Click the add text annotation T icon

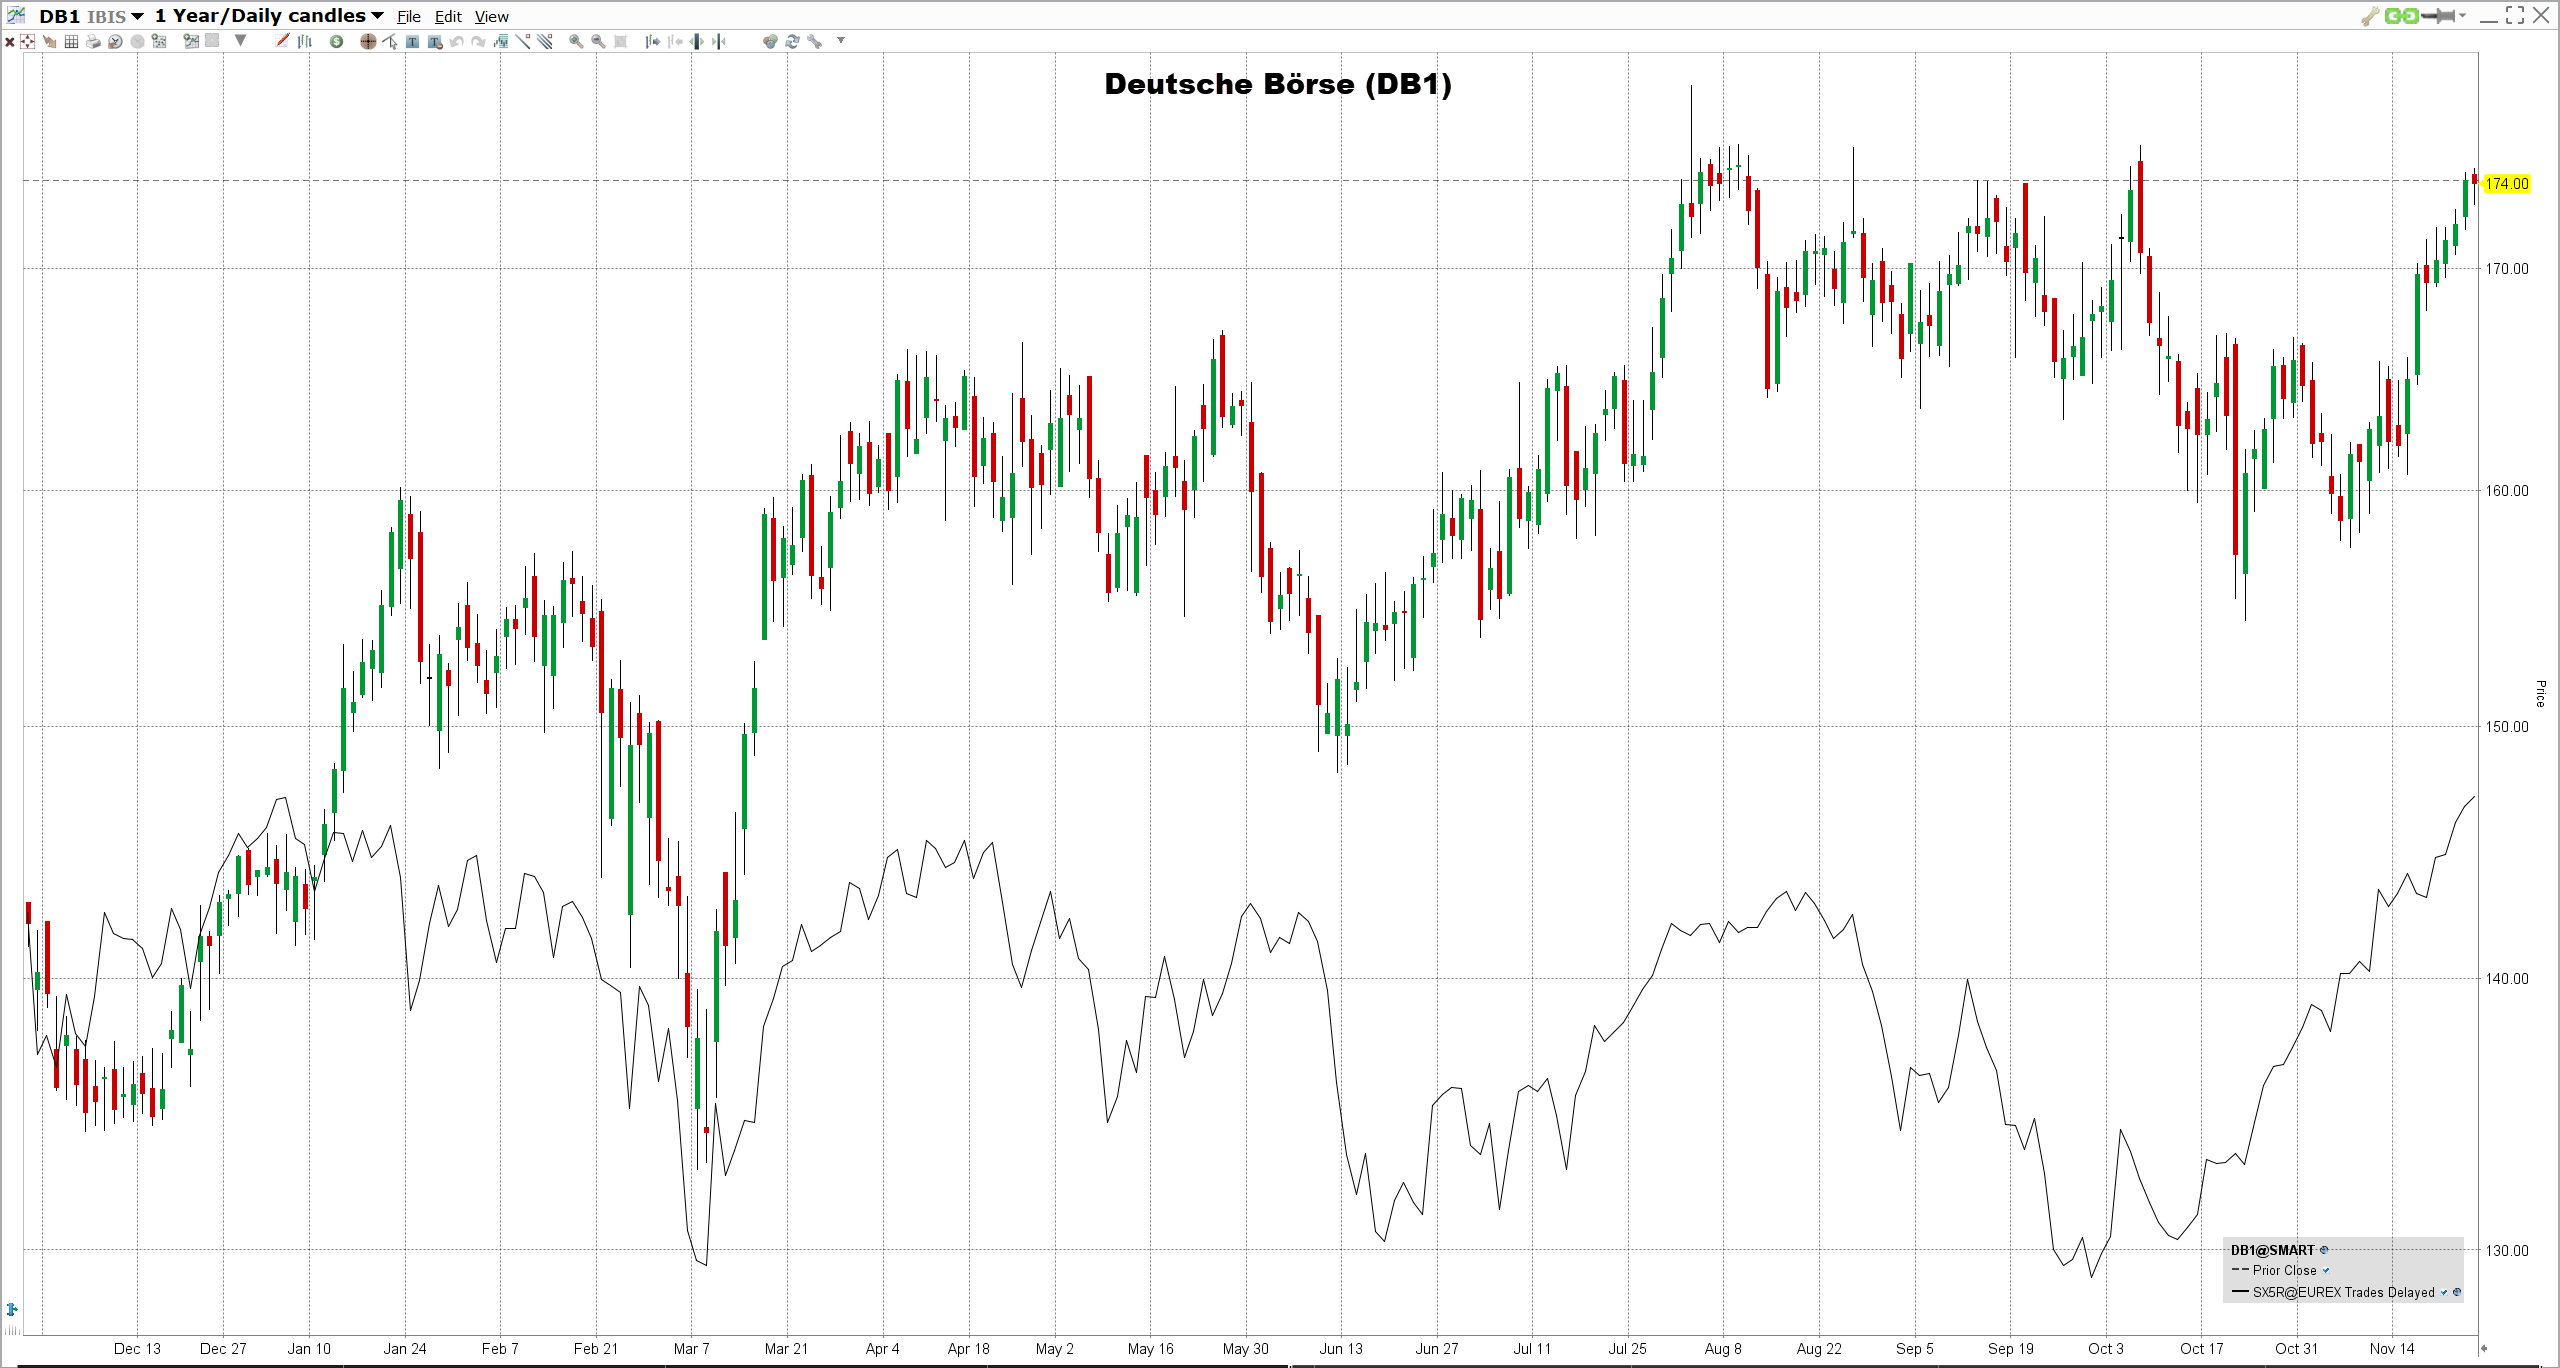[412, 41]
